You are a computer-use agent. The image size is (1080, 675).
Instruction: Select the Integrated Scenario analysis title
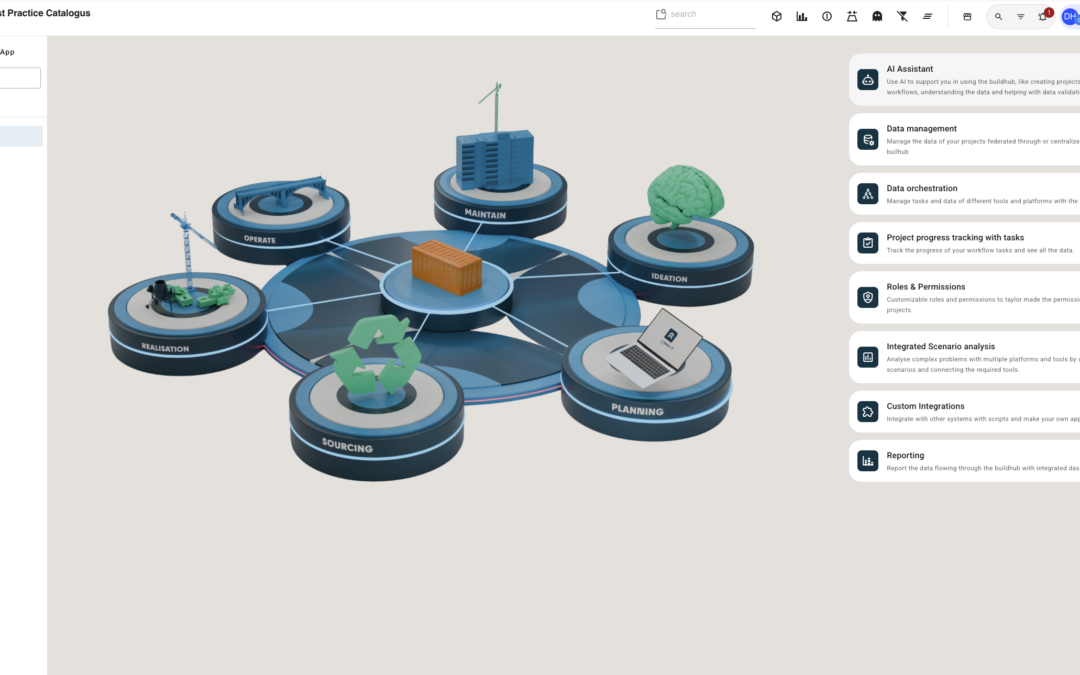click(941, 346)
